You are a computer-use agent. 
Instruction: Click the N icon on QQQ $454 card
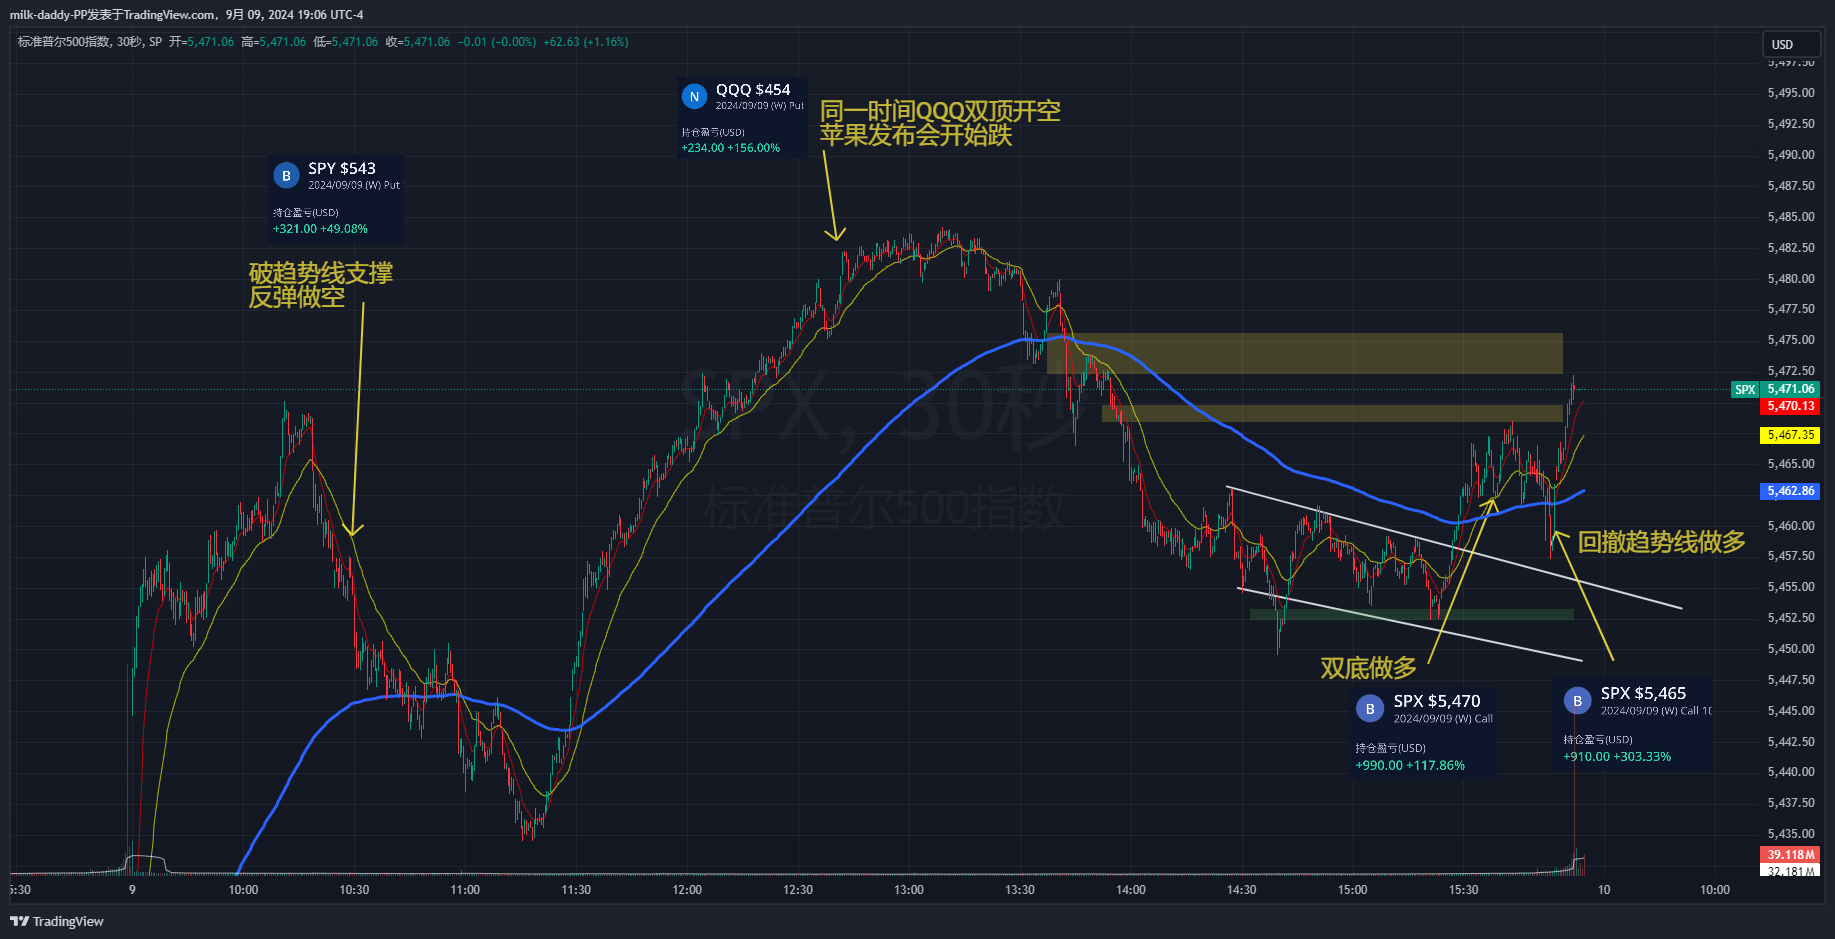click(694, 97)
